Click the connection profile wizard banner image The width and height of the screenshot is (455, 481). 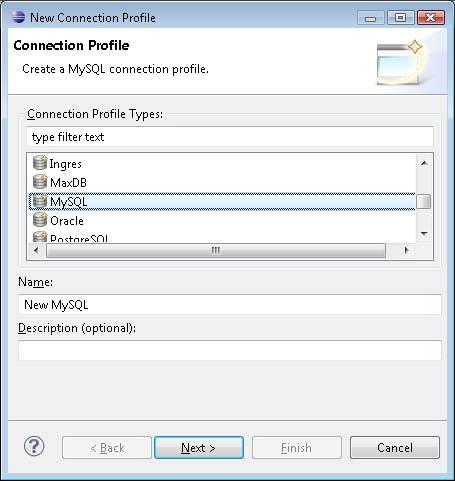(x=400, y=62)
